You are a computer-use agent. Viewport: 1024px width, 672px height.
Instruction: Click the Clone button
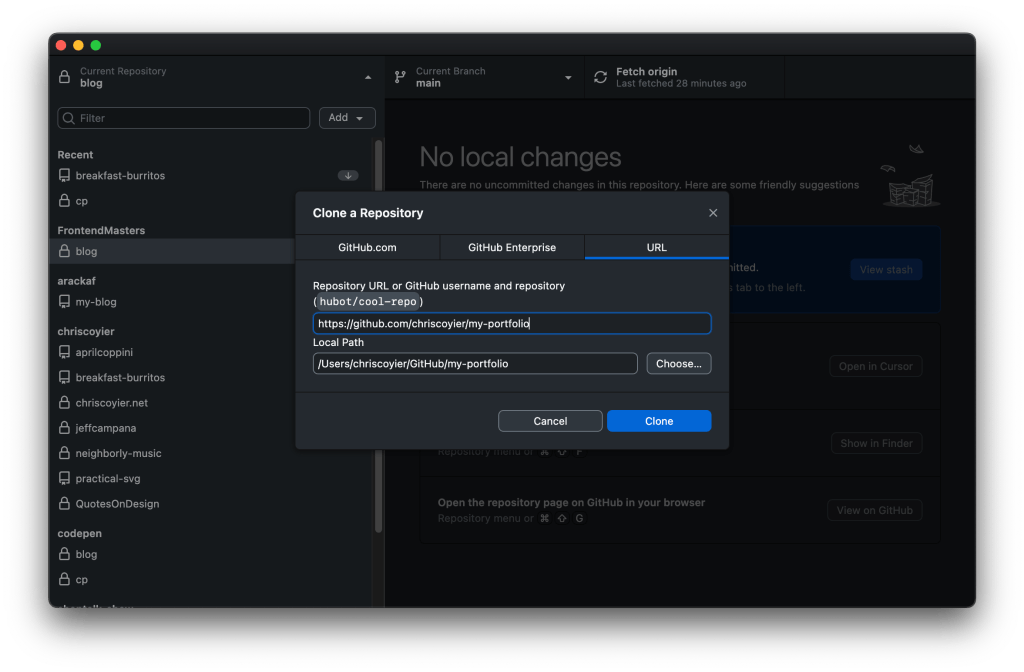[x=659, y=420]
